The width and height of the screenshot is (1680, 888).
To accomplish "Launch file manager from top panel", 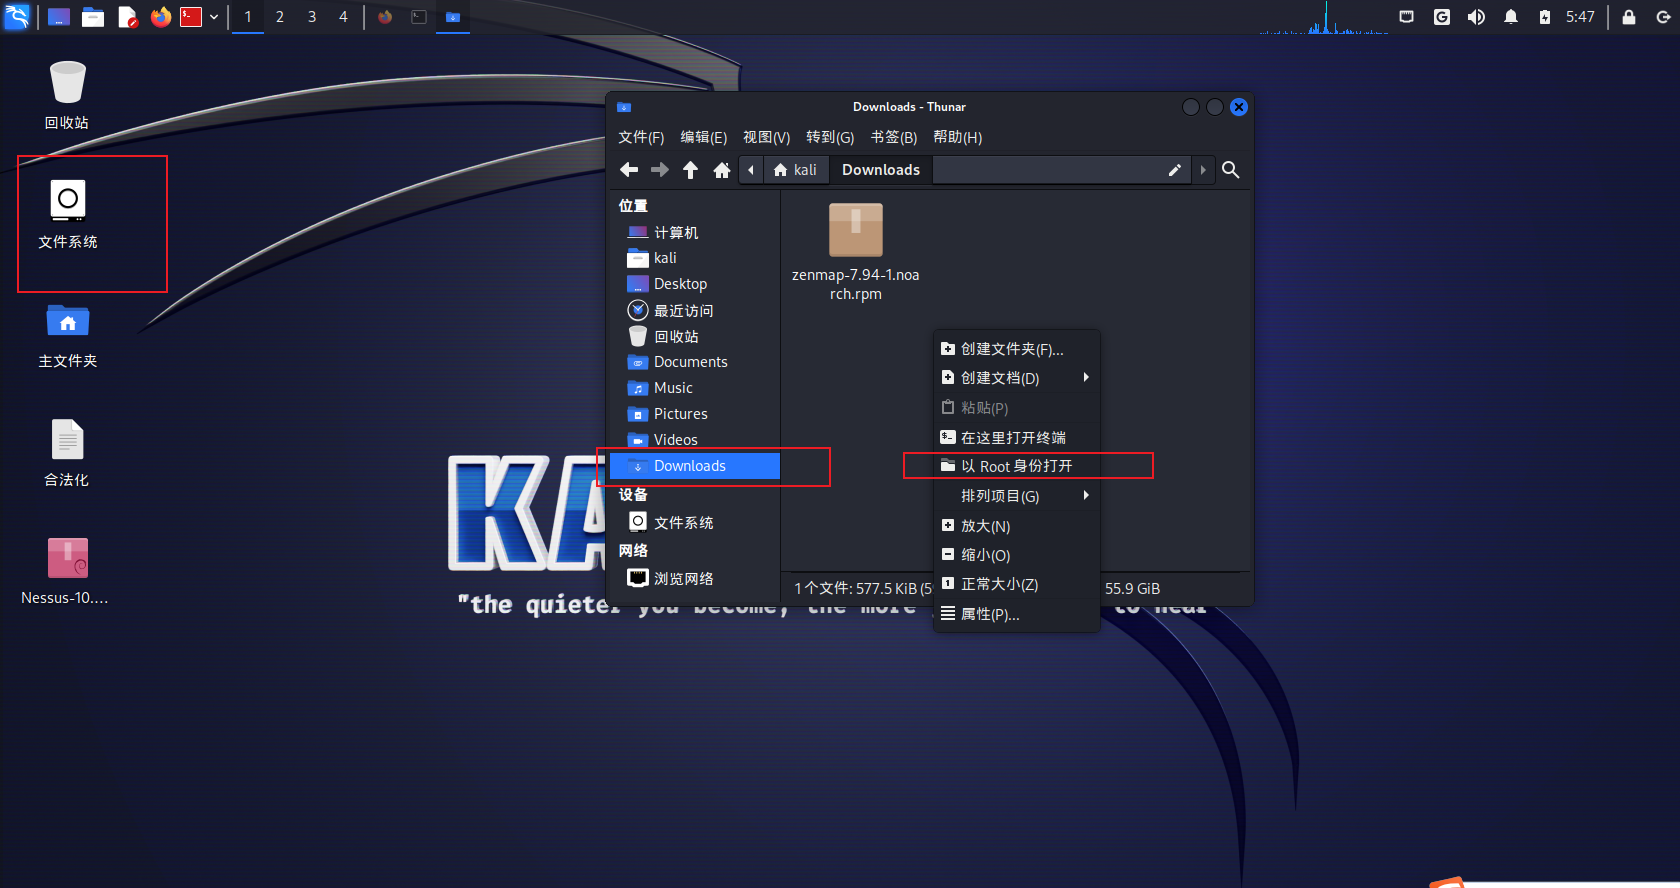I will pyautogui.click(x=93, y=17).
